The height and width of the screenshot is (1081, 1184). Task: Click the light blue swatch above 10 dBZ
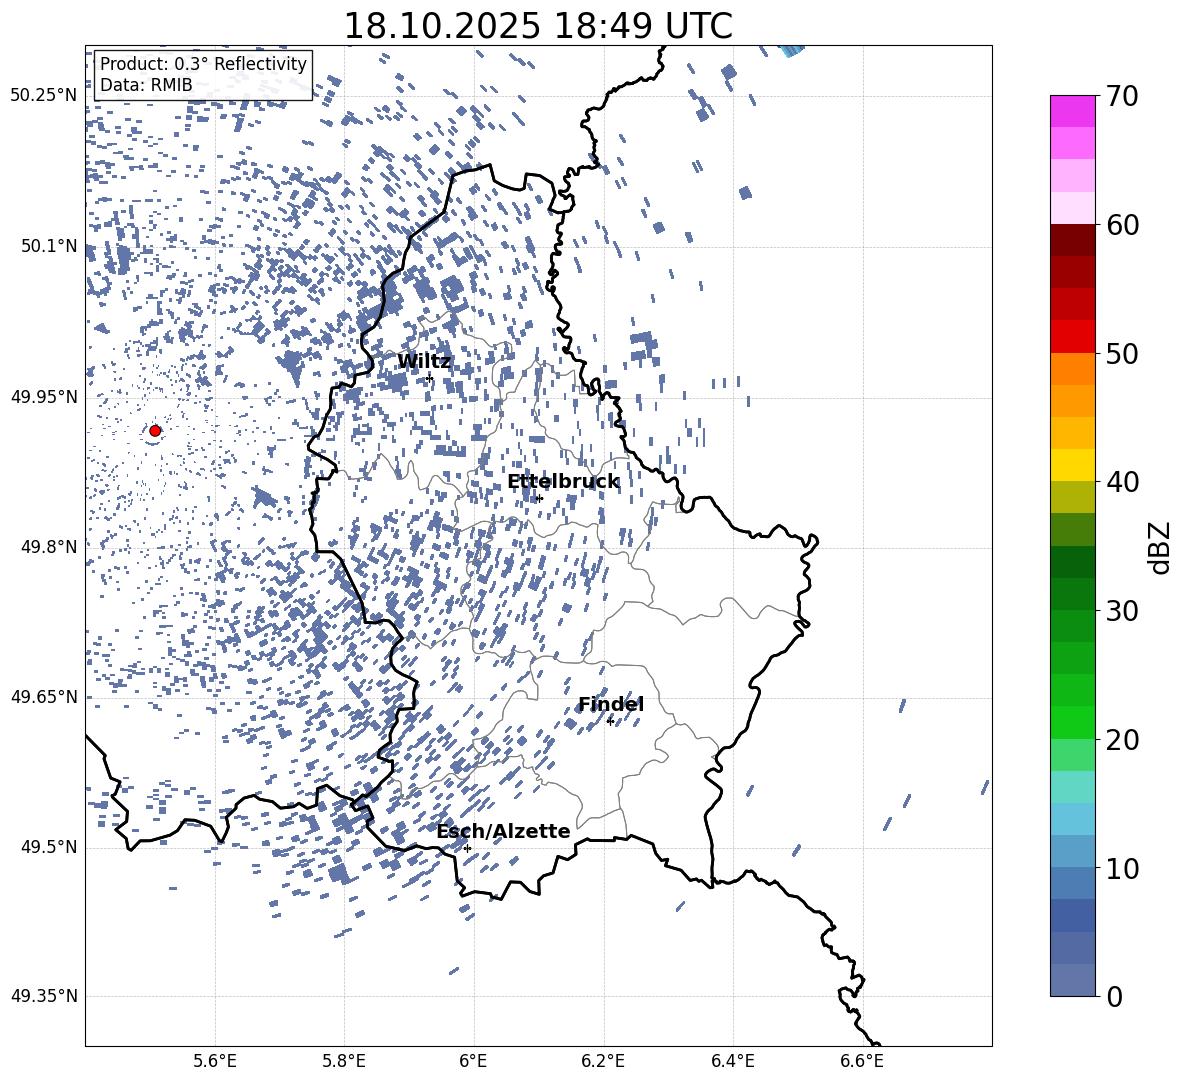tap(1072, 852)
